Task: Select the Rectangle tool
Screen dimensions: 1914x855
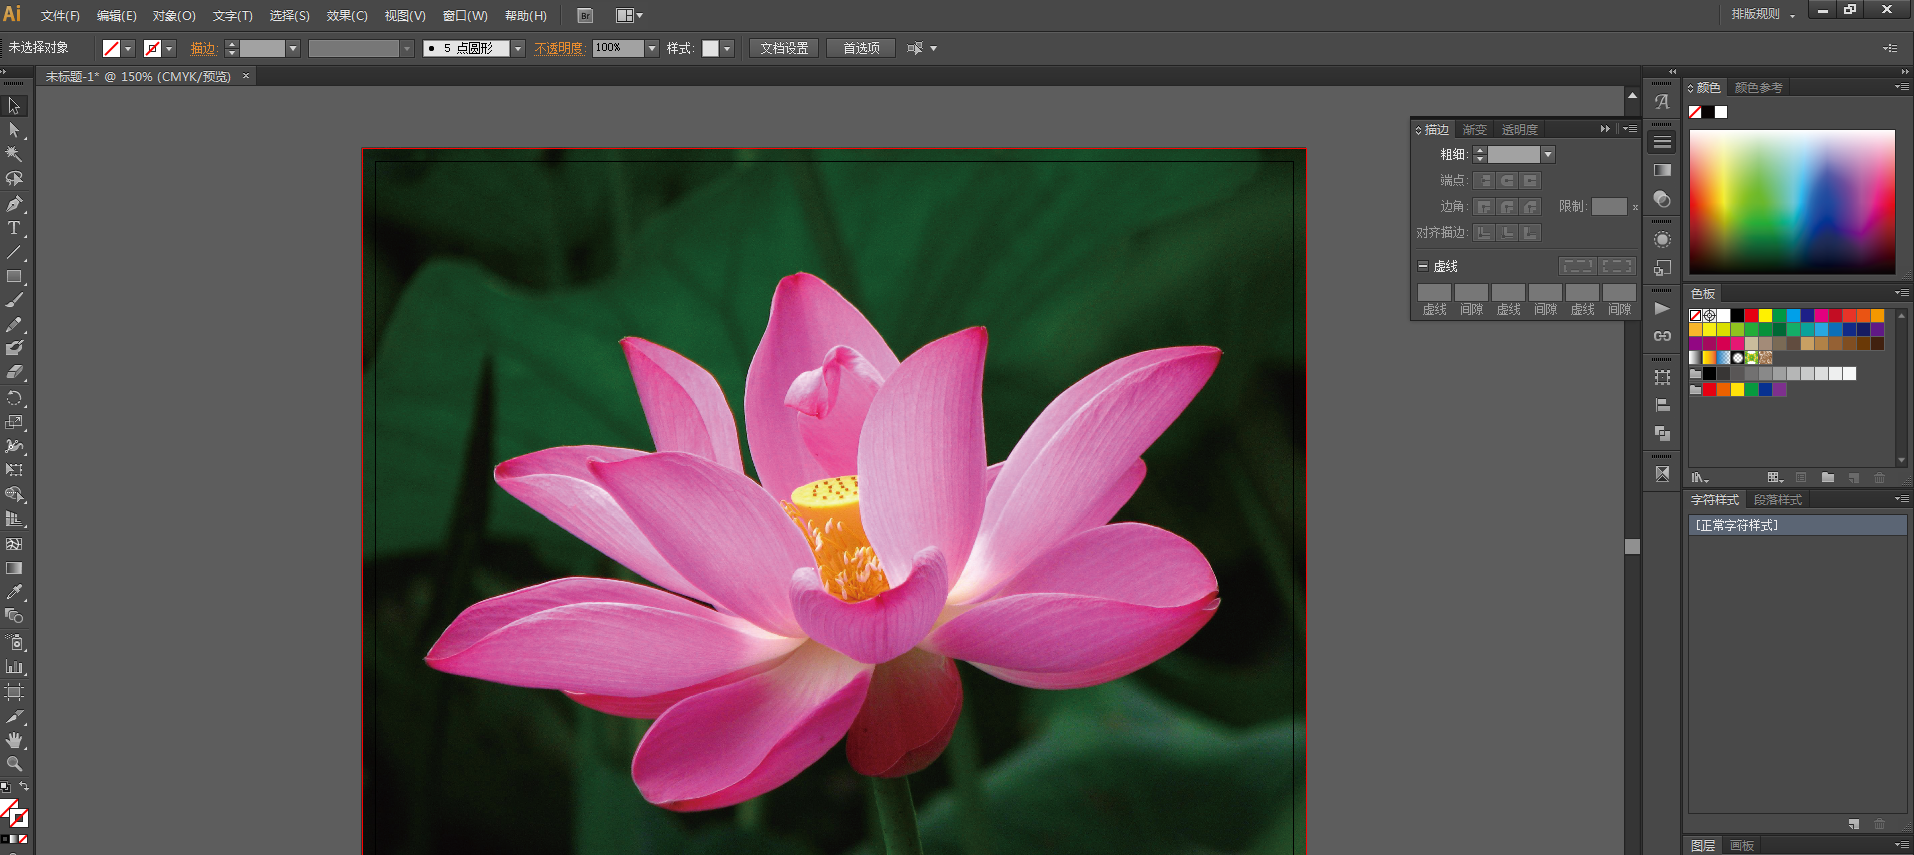Action: [x=14, y=277]
